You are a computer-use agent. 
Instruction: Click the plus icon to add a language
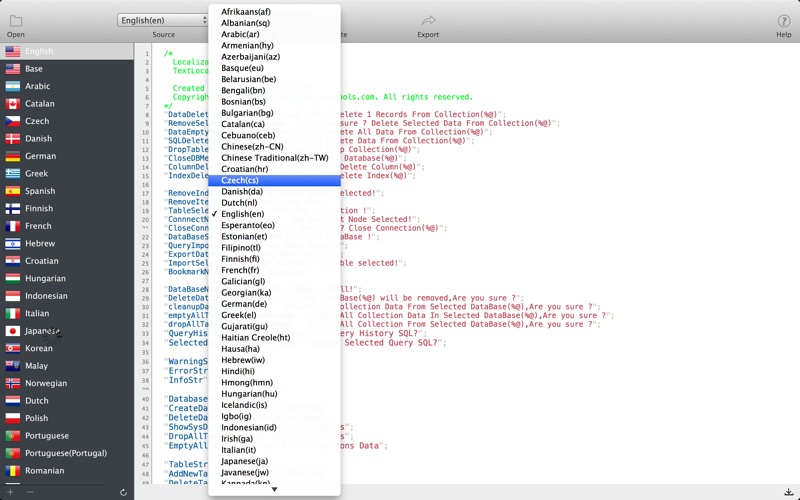point(10,492)
